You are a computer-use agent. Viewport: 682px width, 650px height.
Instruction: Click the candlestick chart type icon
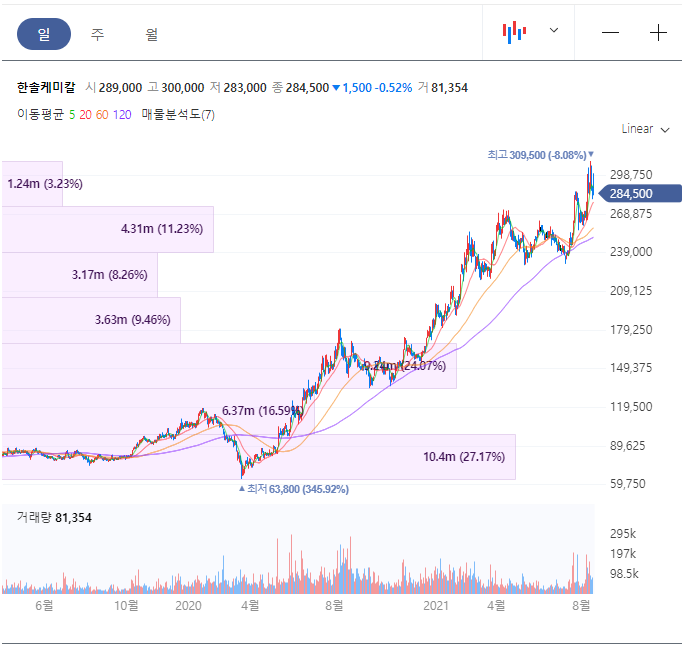(x=514, y=32)
